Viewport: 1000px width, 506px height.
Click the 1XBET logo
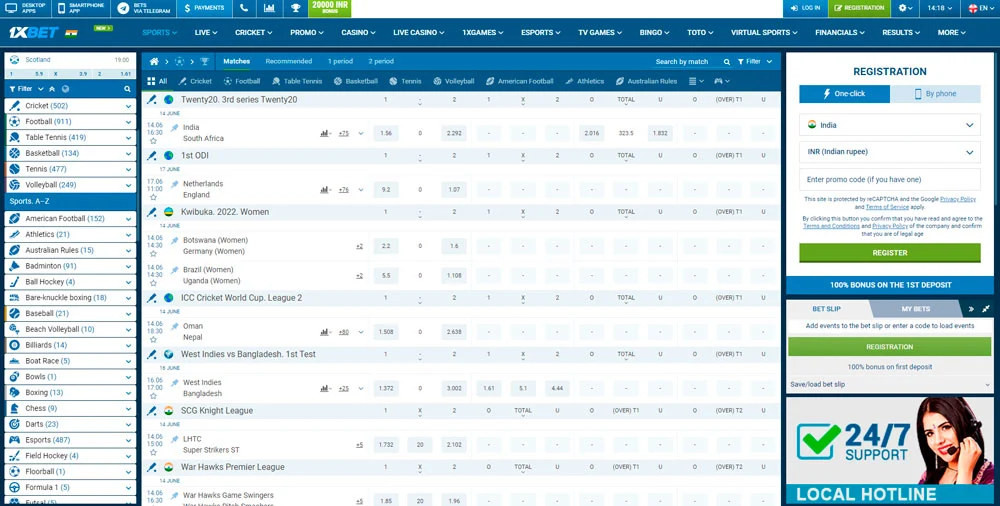coord(34,33)
